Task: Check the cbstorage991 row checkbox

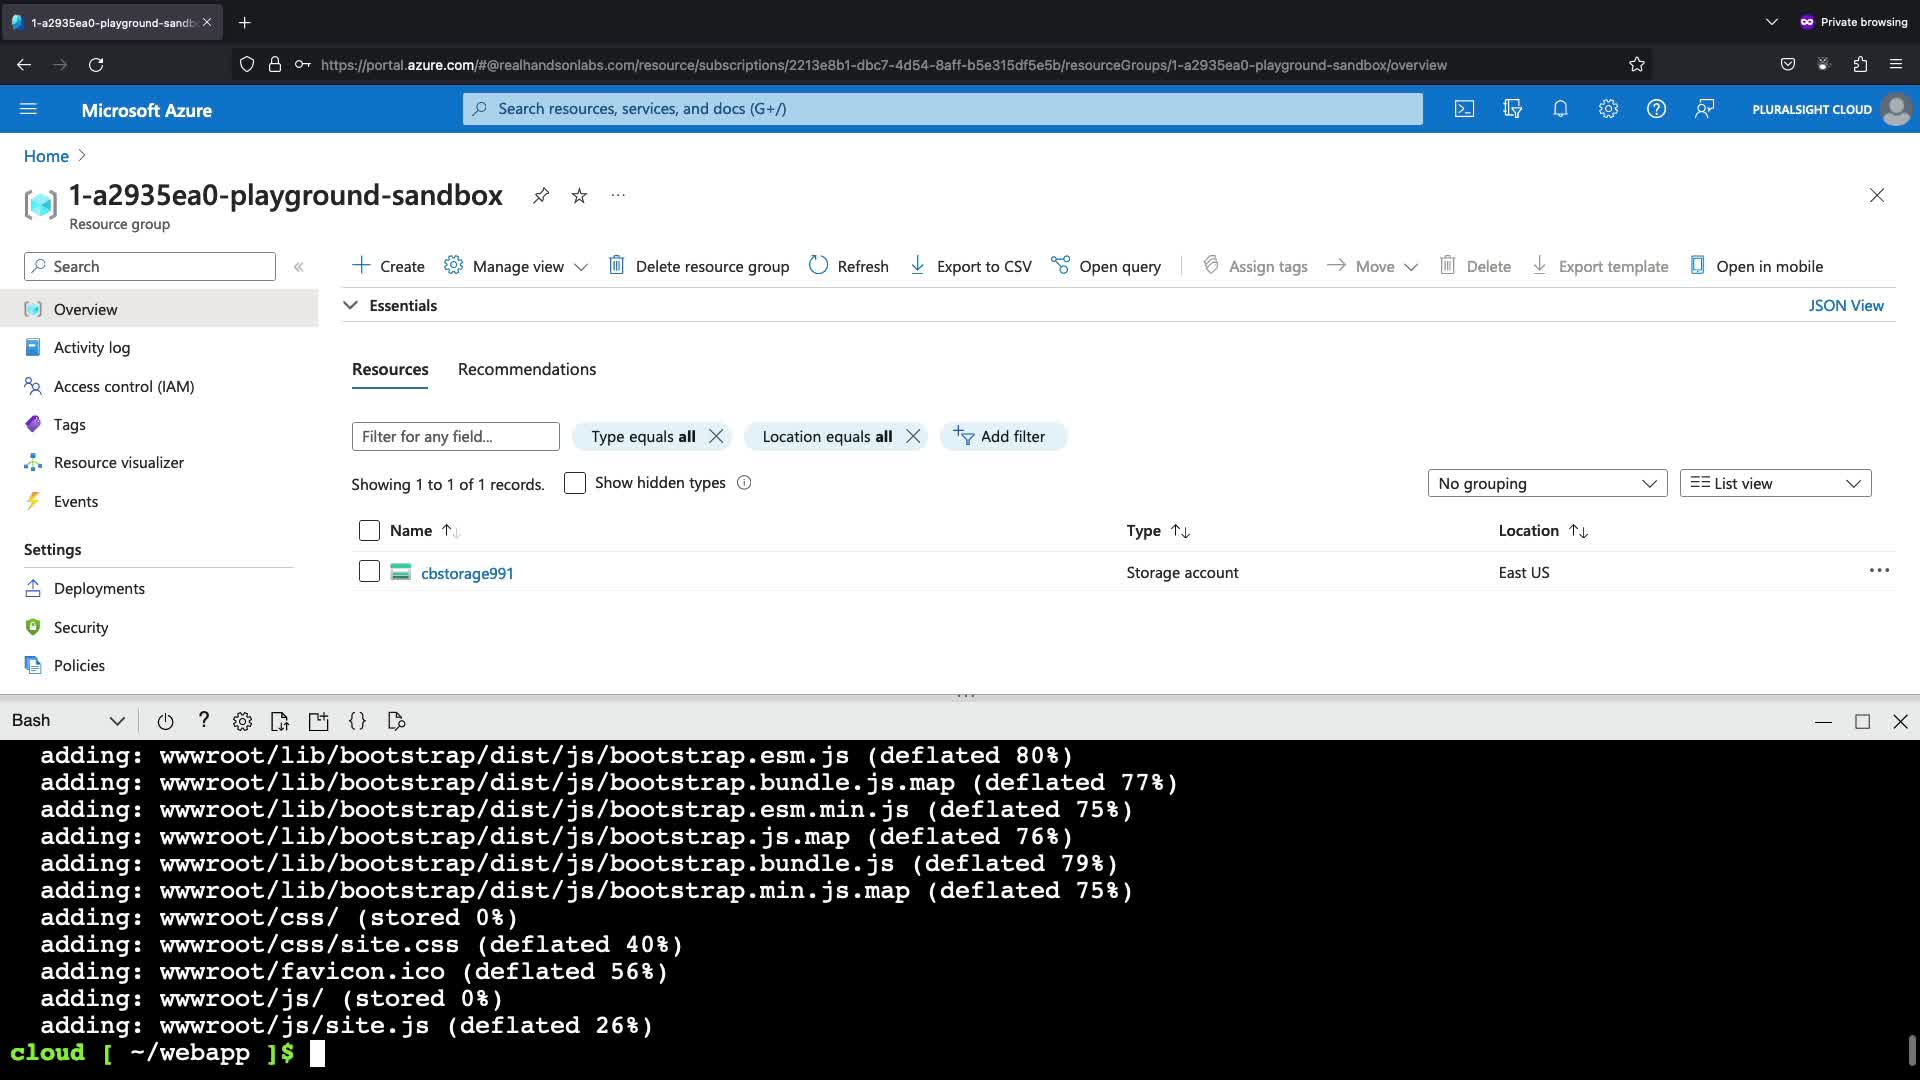Action: click(x=369, y=572)
